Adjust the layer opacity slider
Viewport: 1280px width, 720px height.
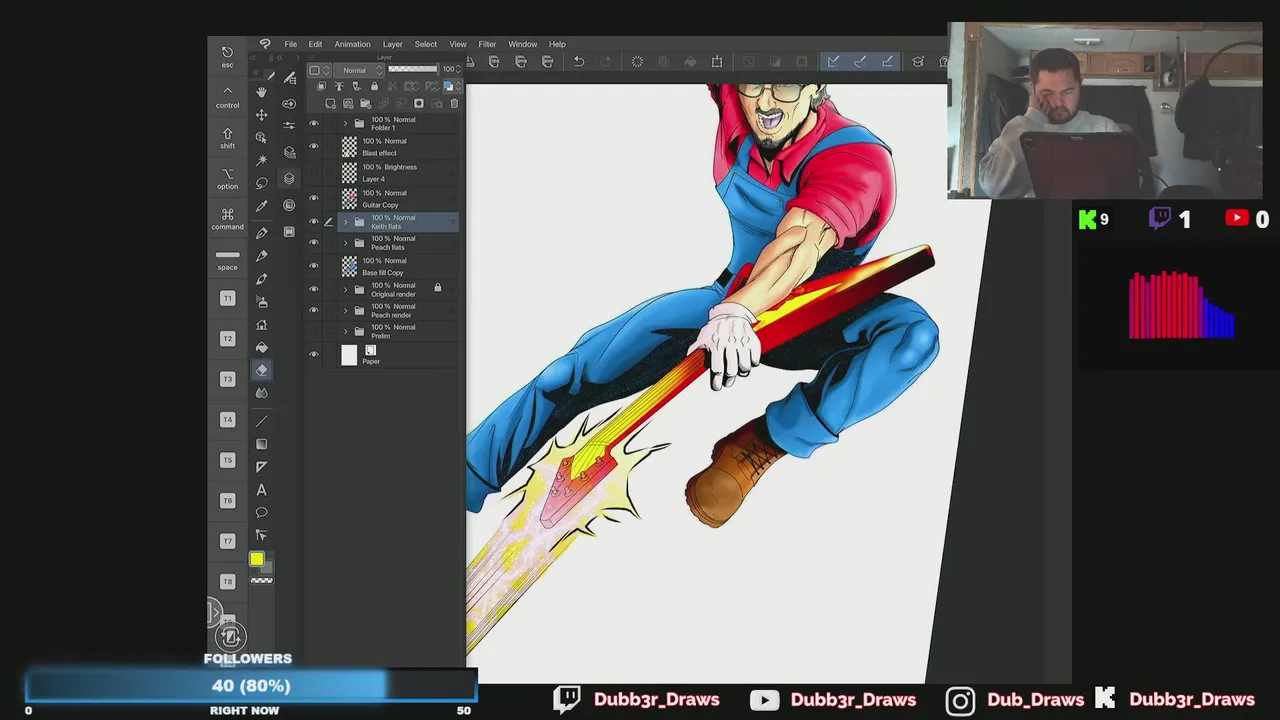[413, 70]
